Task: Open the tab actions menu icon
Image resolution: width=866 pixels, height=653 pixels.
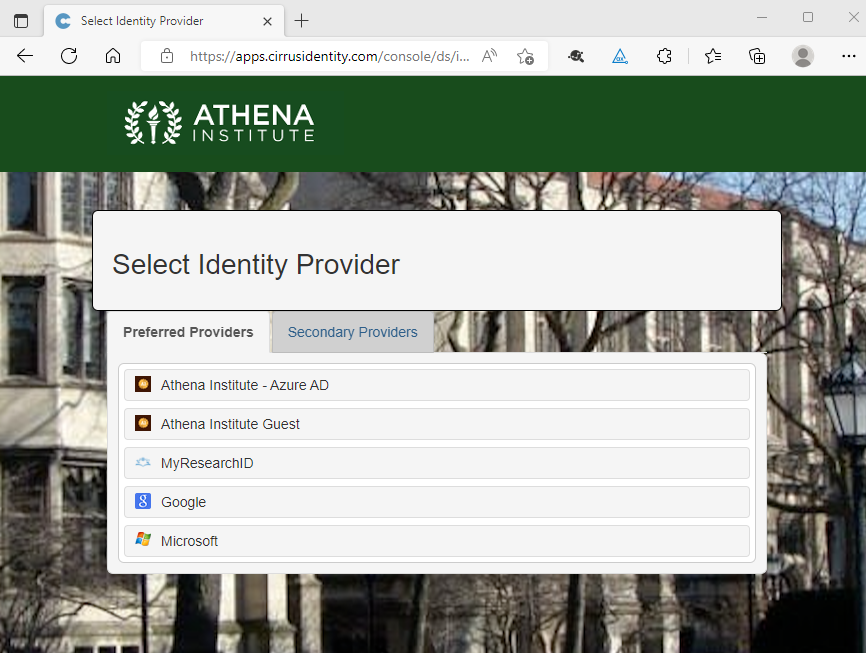Action: pos(21,21)
